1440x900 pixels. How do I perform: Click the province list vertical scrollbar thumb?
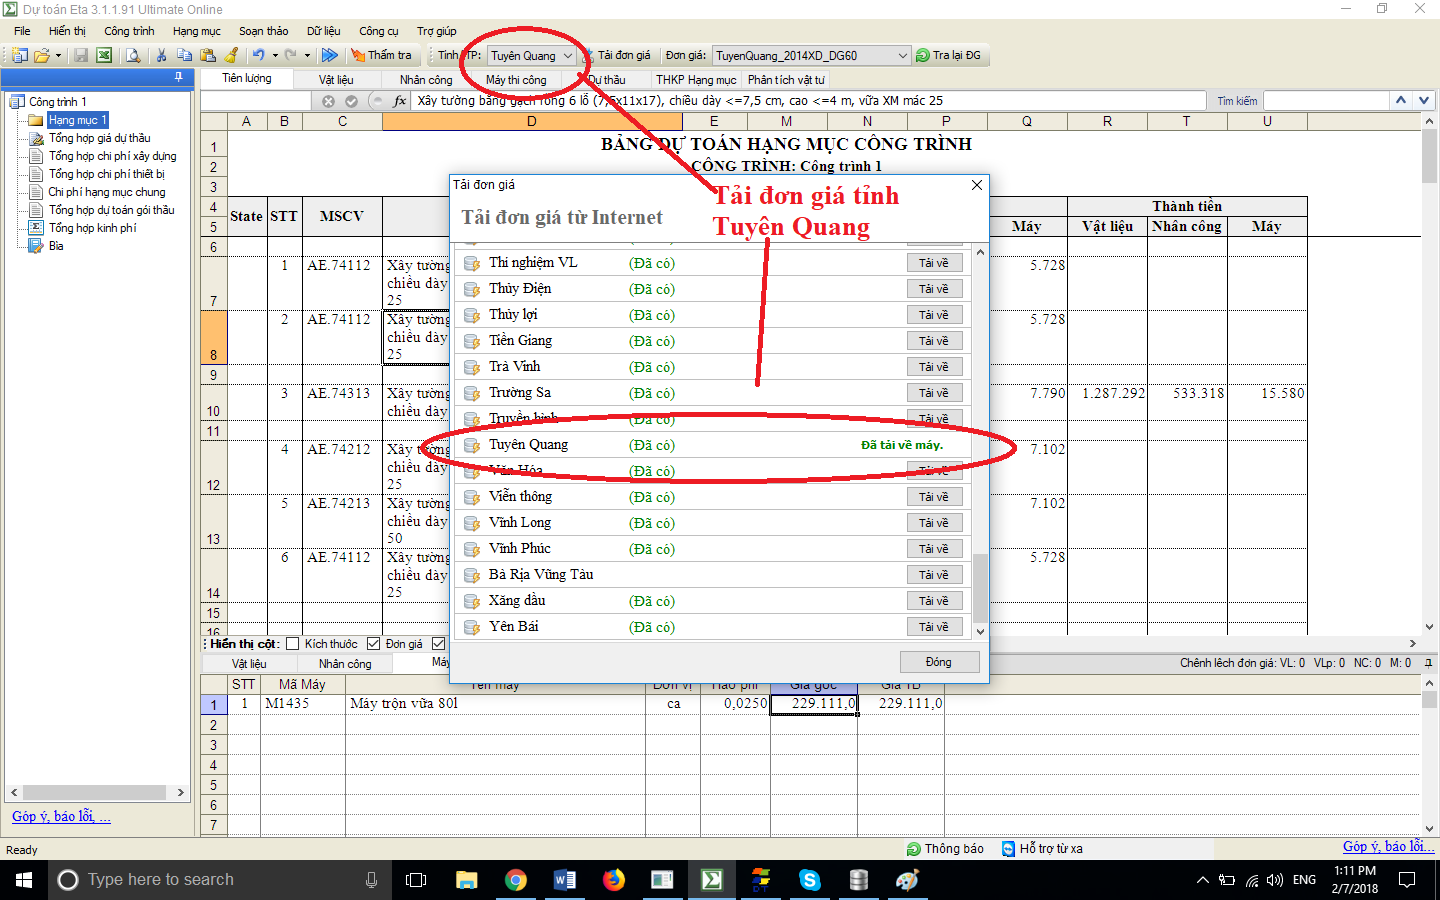coord(980,588)
